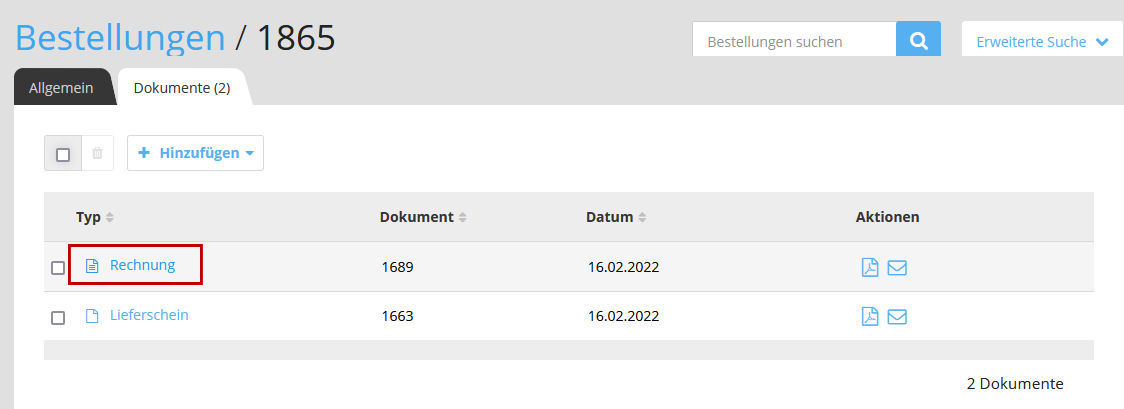Switch to the Allgemein tab
This screenshot has height=409, width=1124.
[x=61, y=88]
